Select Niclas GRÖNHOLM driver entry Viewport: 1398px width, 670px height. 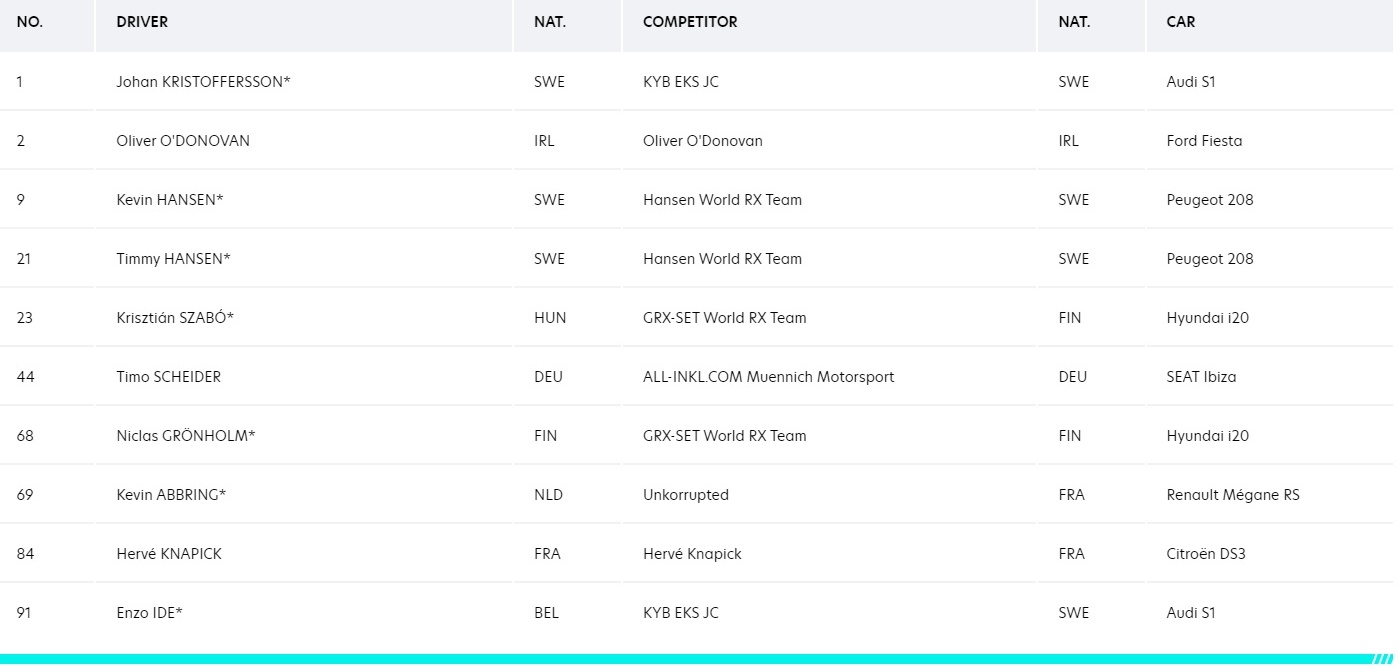tap(186, 436)
